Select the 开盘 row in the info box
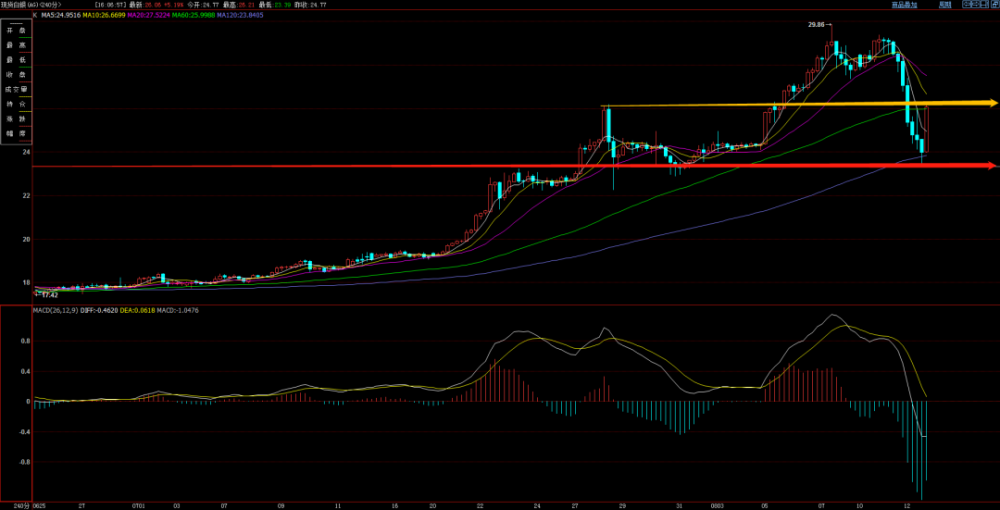 coord(17,30)
